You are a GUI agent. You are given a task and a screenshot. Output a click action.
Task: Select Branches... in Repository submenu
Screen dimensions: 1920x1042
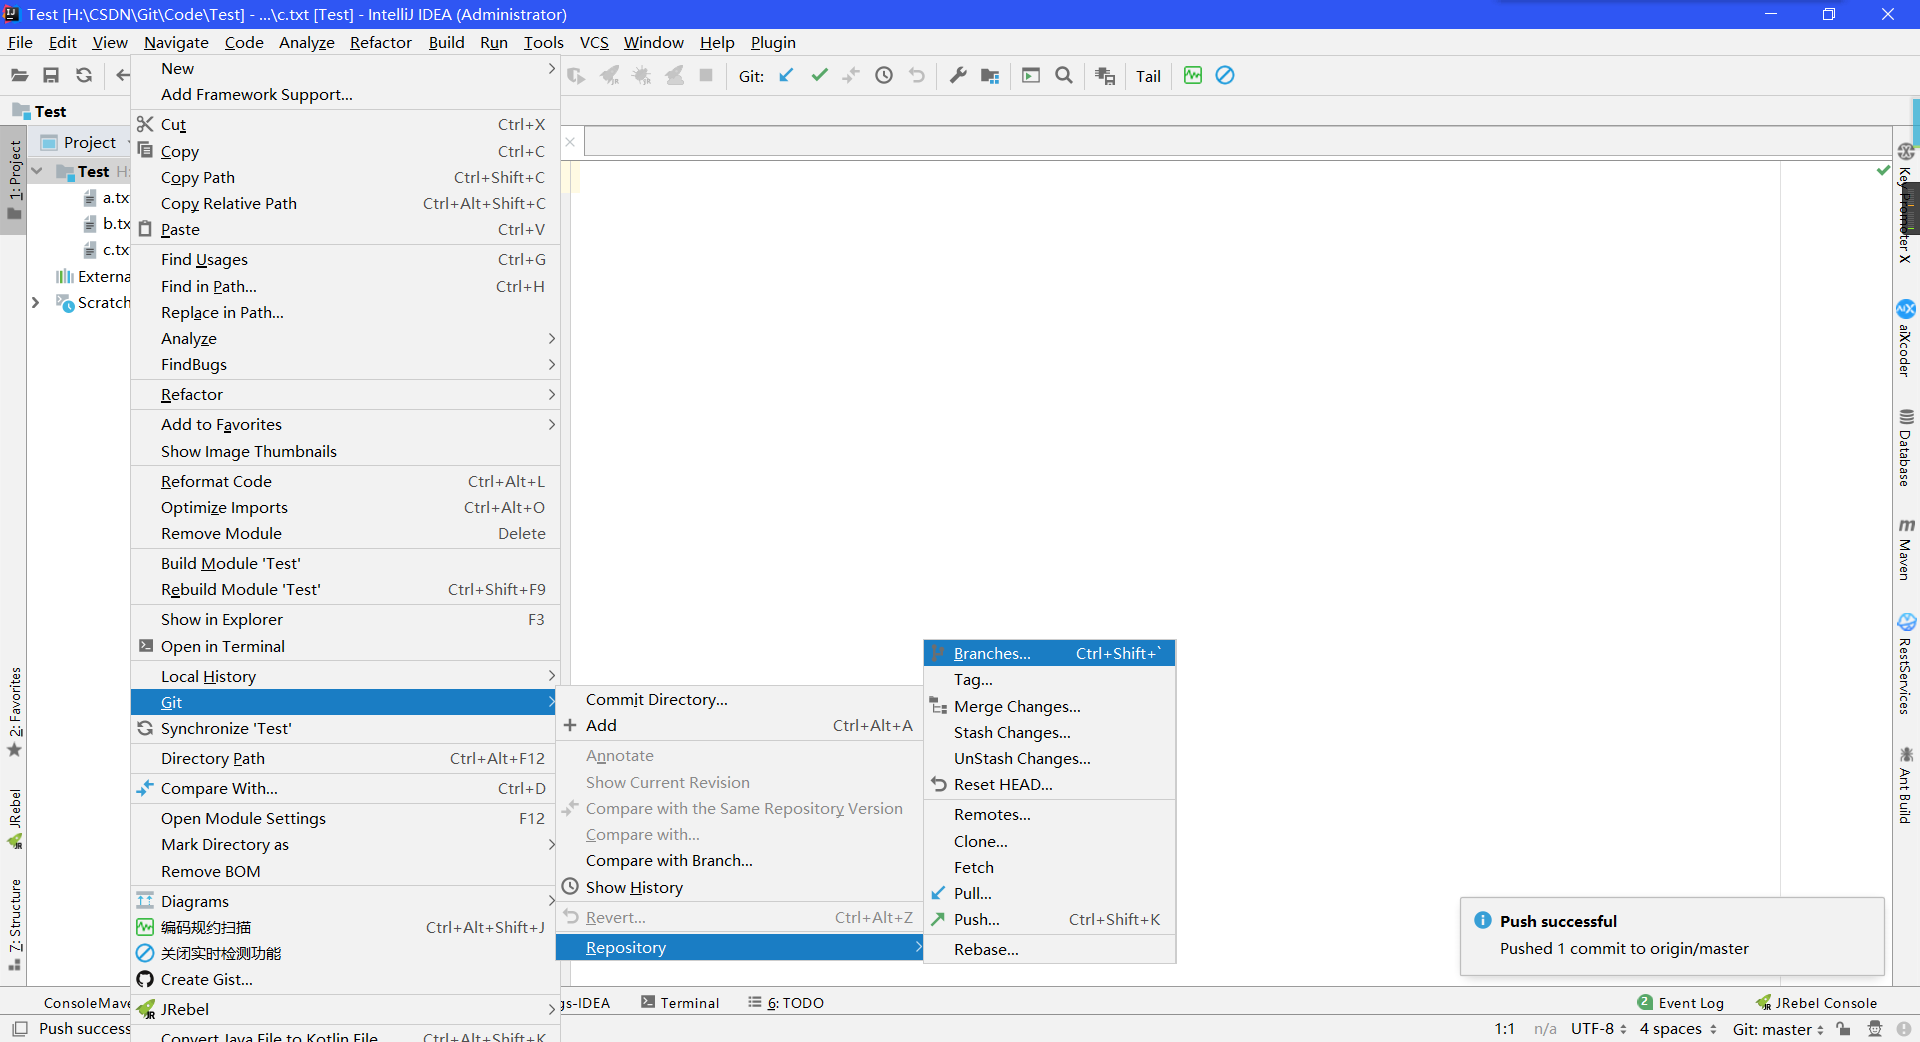(x=1049, y=653)
